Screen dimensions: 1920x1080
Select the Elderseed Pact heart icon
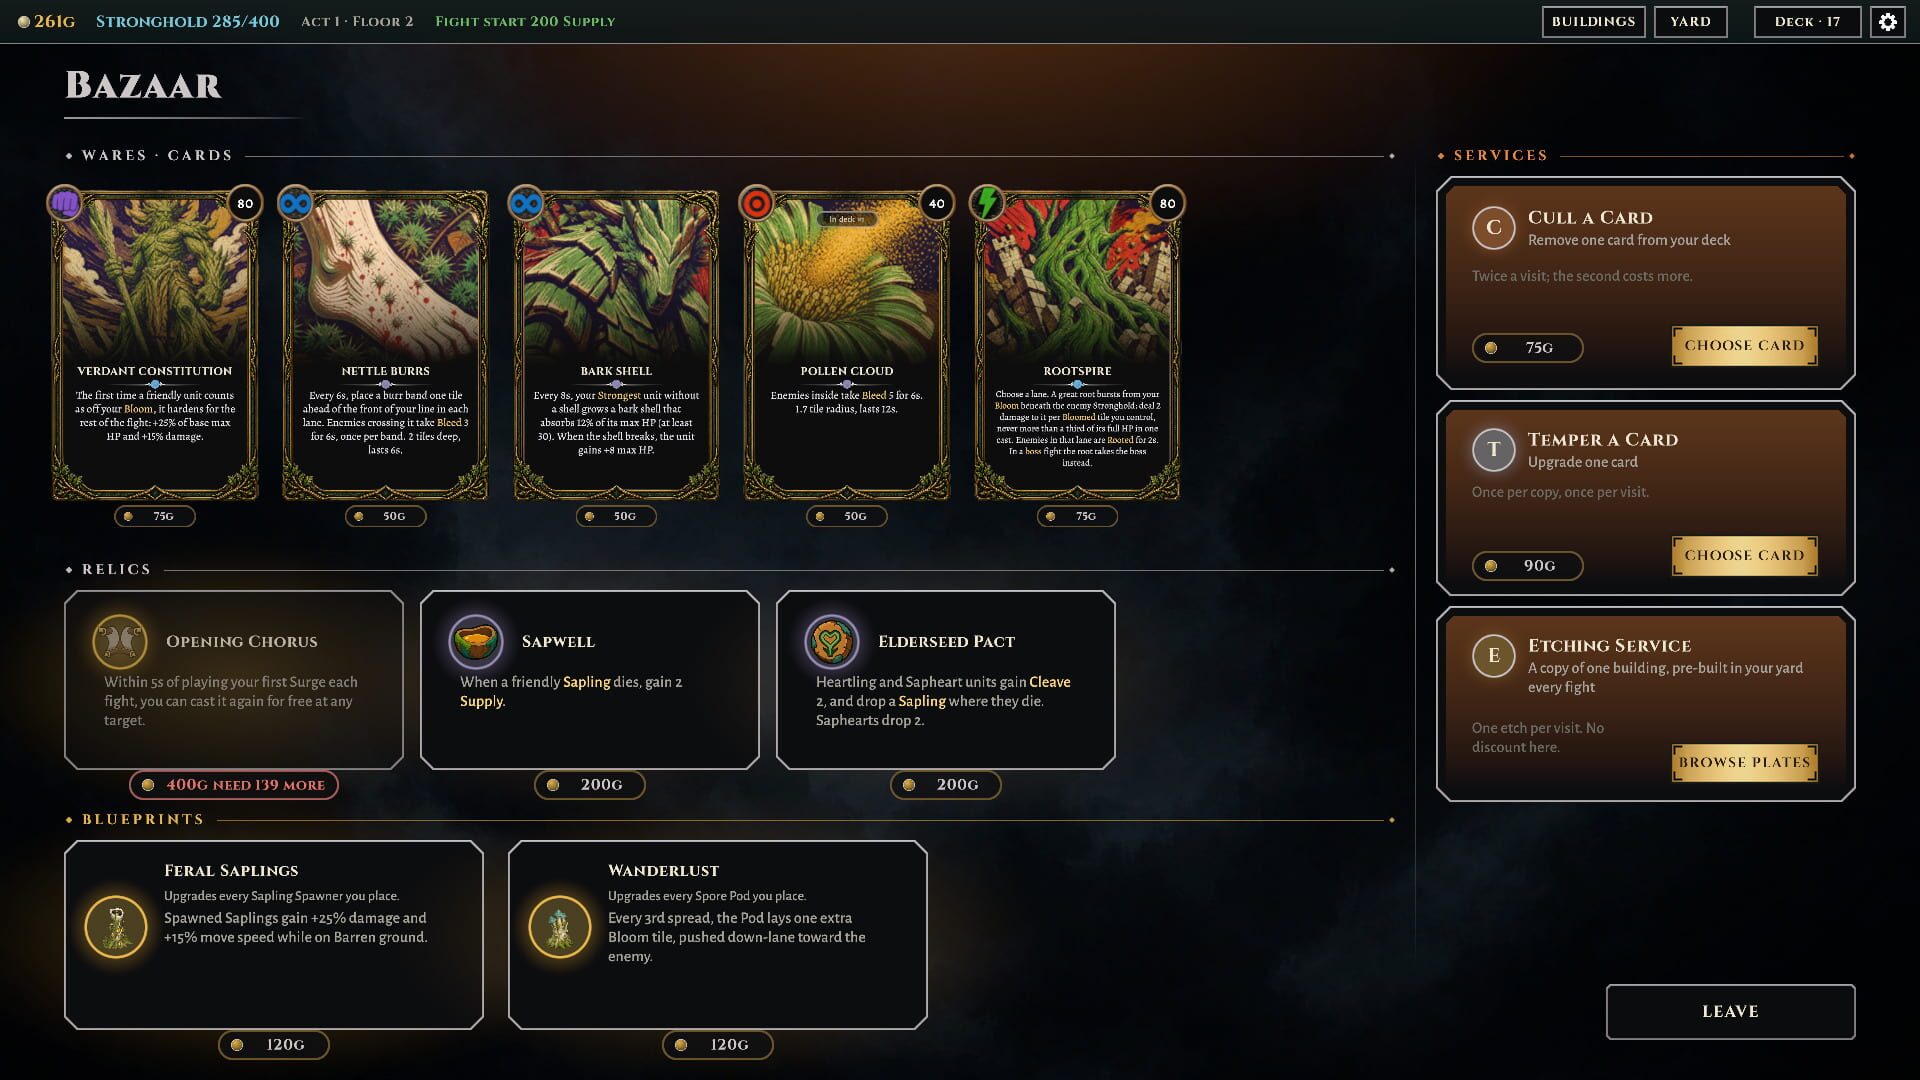[x=832, y=642]
